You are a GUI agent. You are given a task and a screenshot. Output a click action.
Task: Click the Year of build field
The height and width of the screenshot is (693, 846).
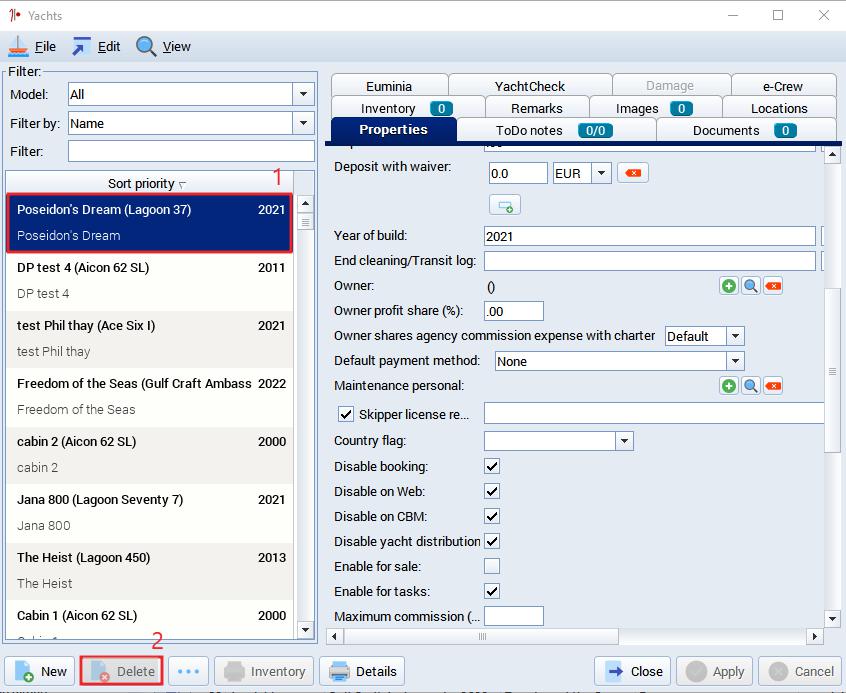(x=650, y=236)
